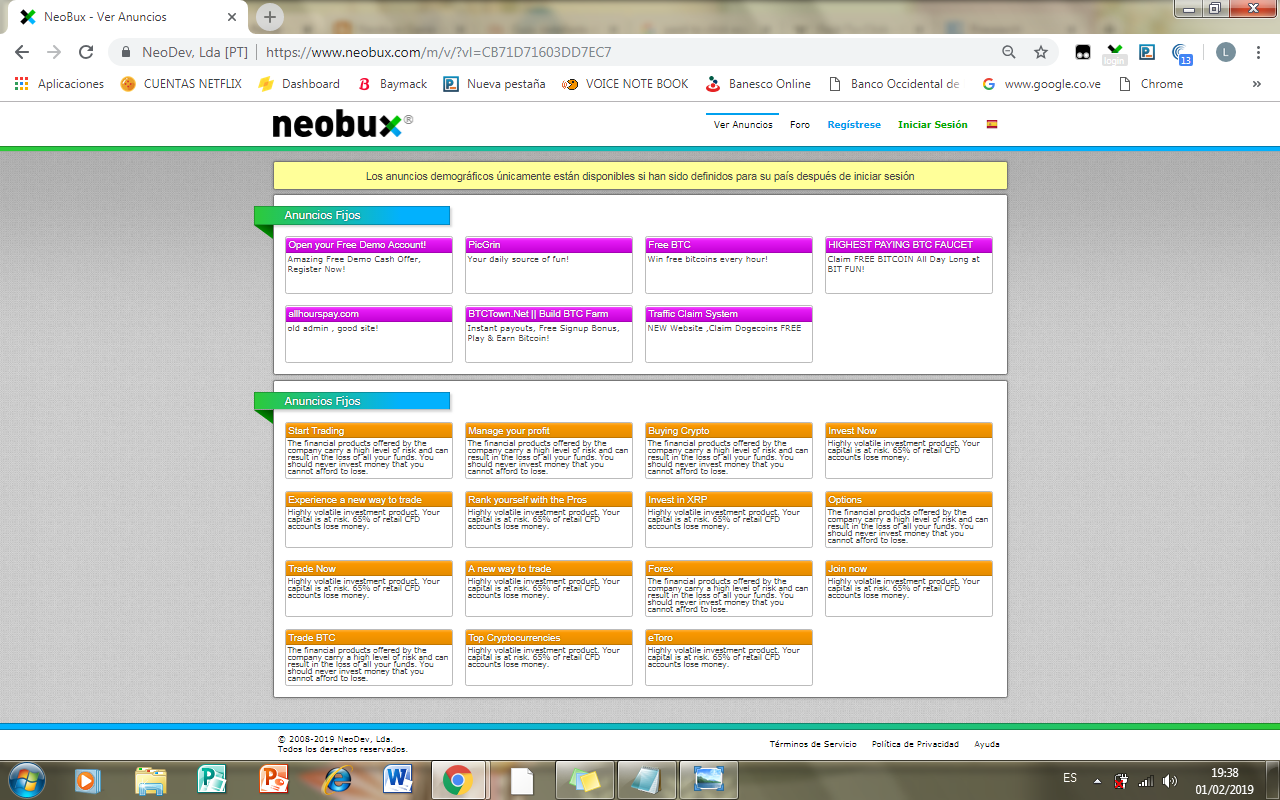This screenshot has width=1280, height=800.
Task: Open the volume control in system tray
Action: [x=1170, y=780]
